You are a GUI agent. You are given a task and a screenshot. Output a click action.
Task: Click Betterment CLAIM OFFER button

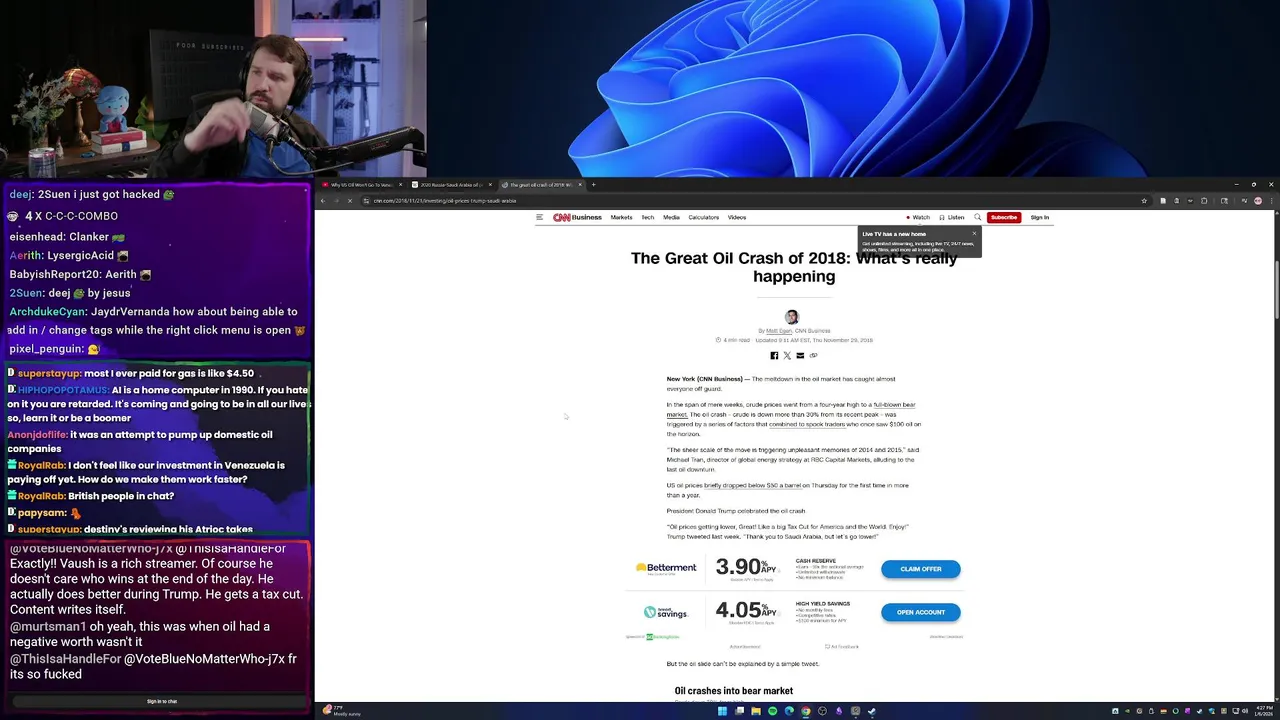coord(921,569)
